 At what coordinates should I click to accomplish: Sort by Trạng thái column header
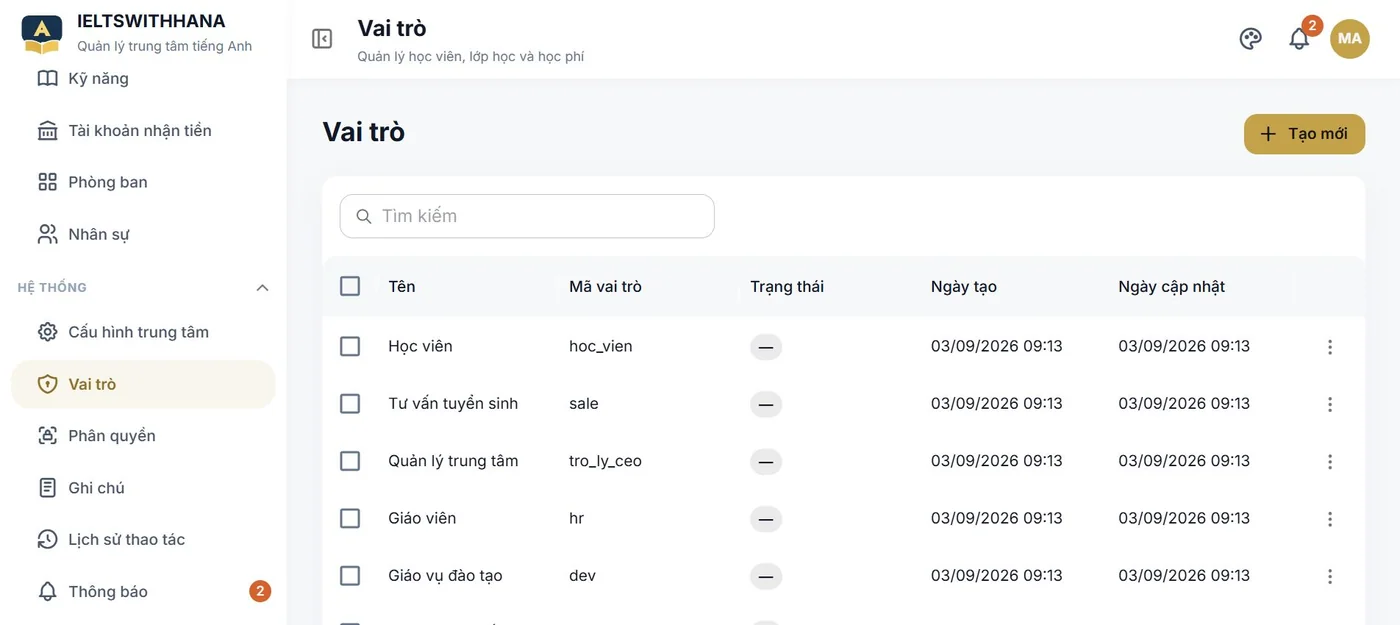(x=787, y=286)
